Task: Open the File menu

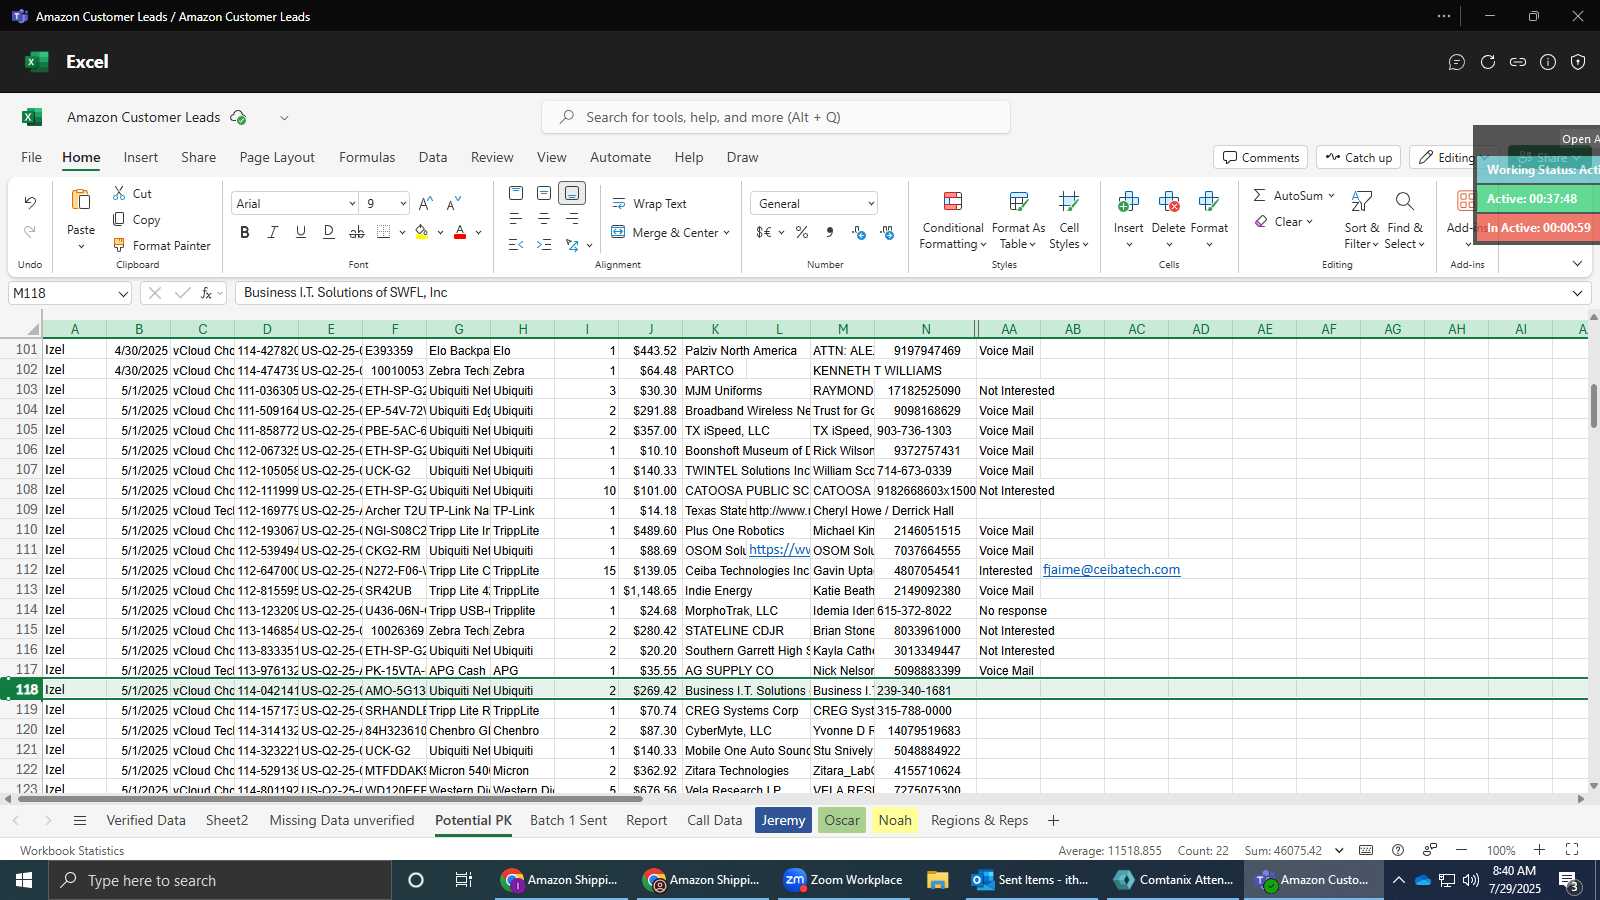Action: tap(31, 157)
